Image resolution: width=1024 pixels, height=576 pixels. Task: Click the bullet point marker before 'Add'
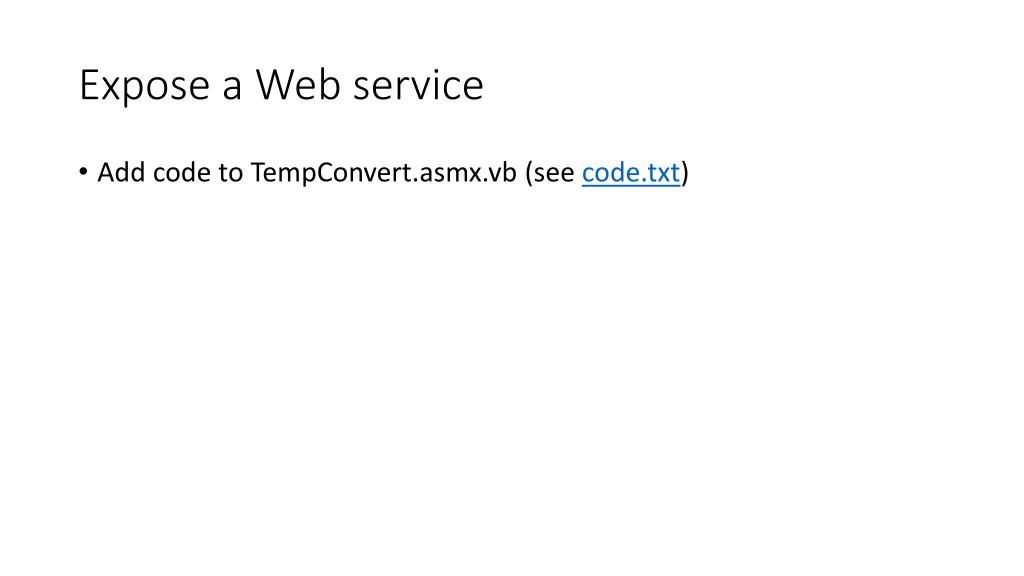click(x=83, y=172)
